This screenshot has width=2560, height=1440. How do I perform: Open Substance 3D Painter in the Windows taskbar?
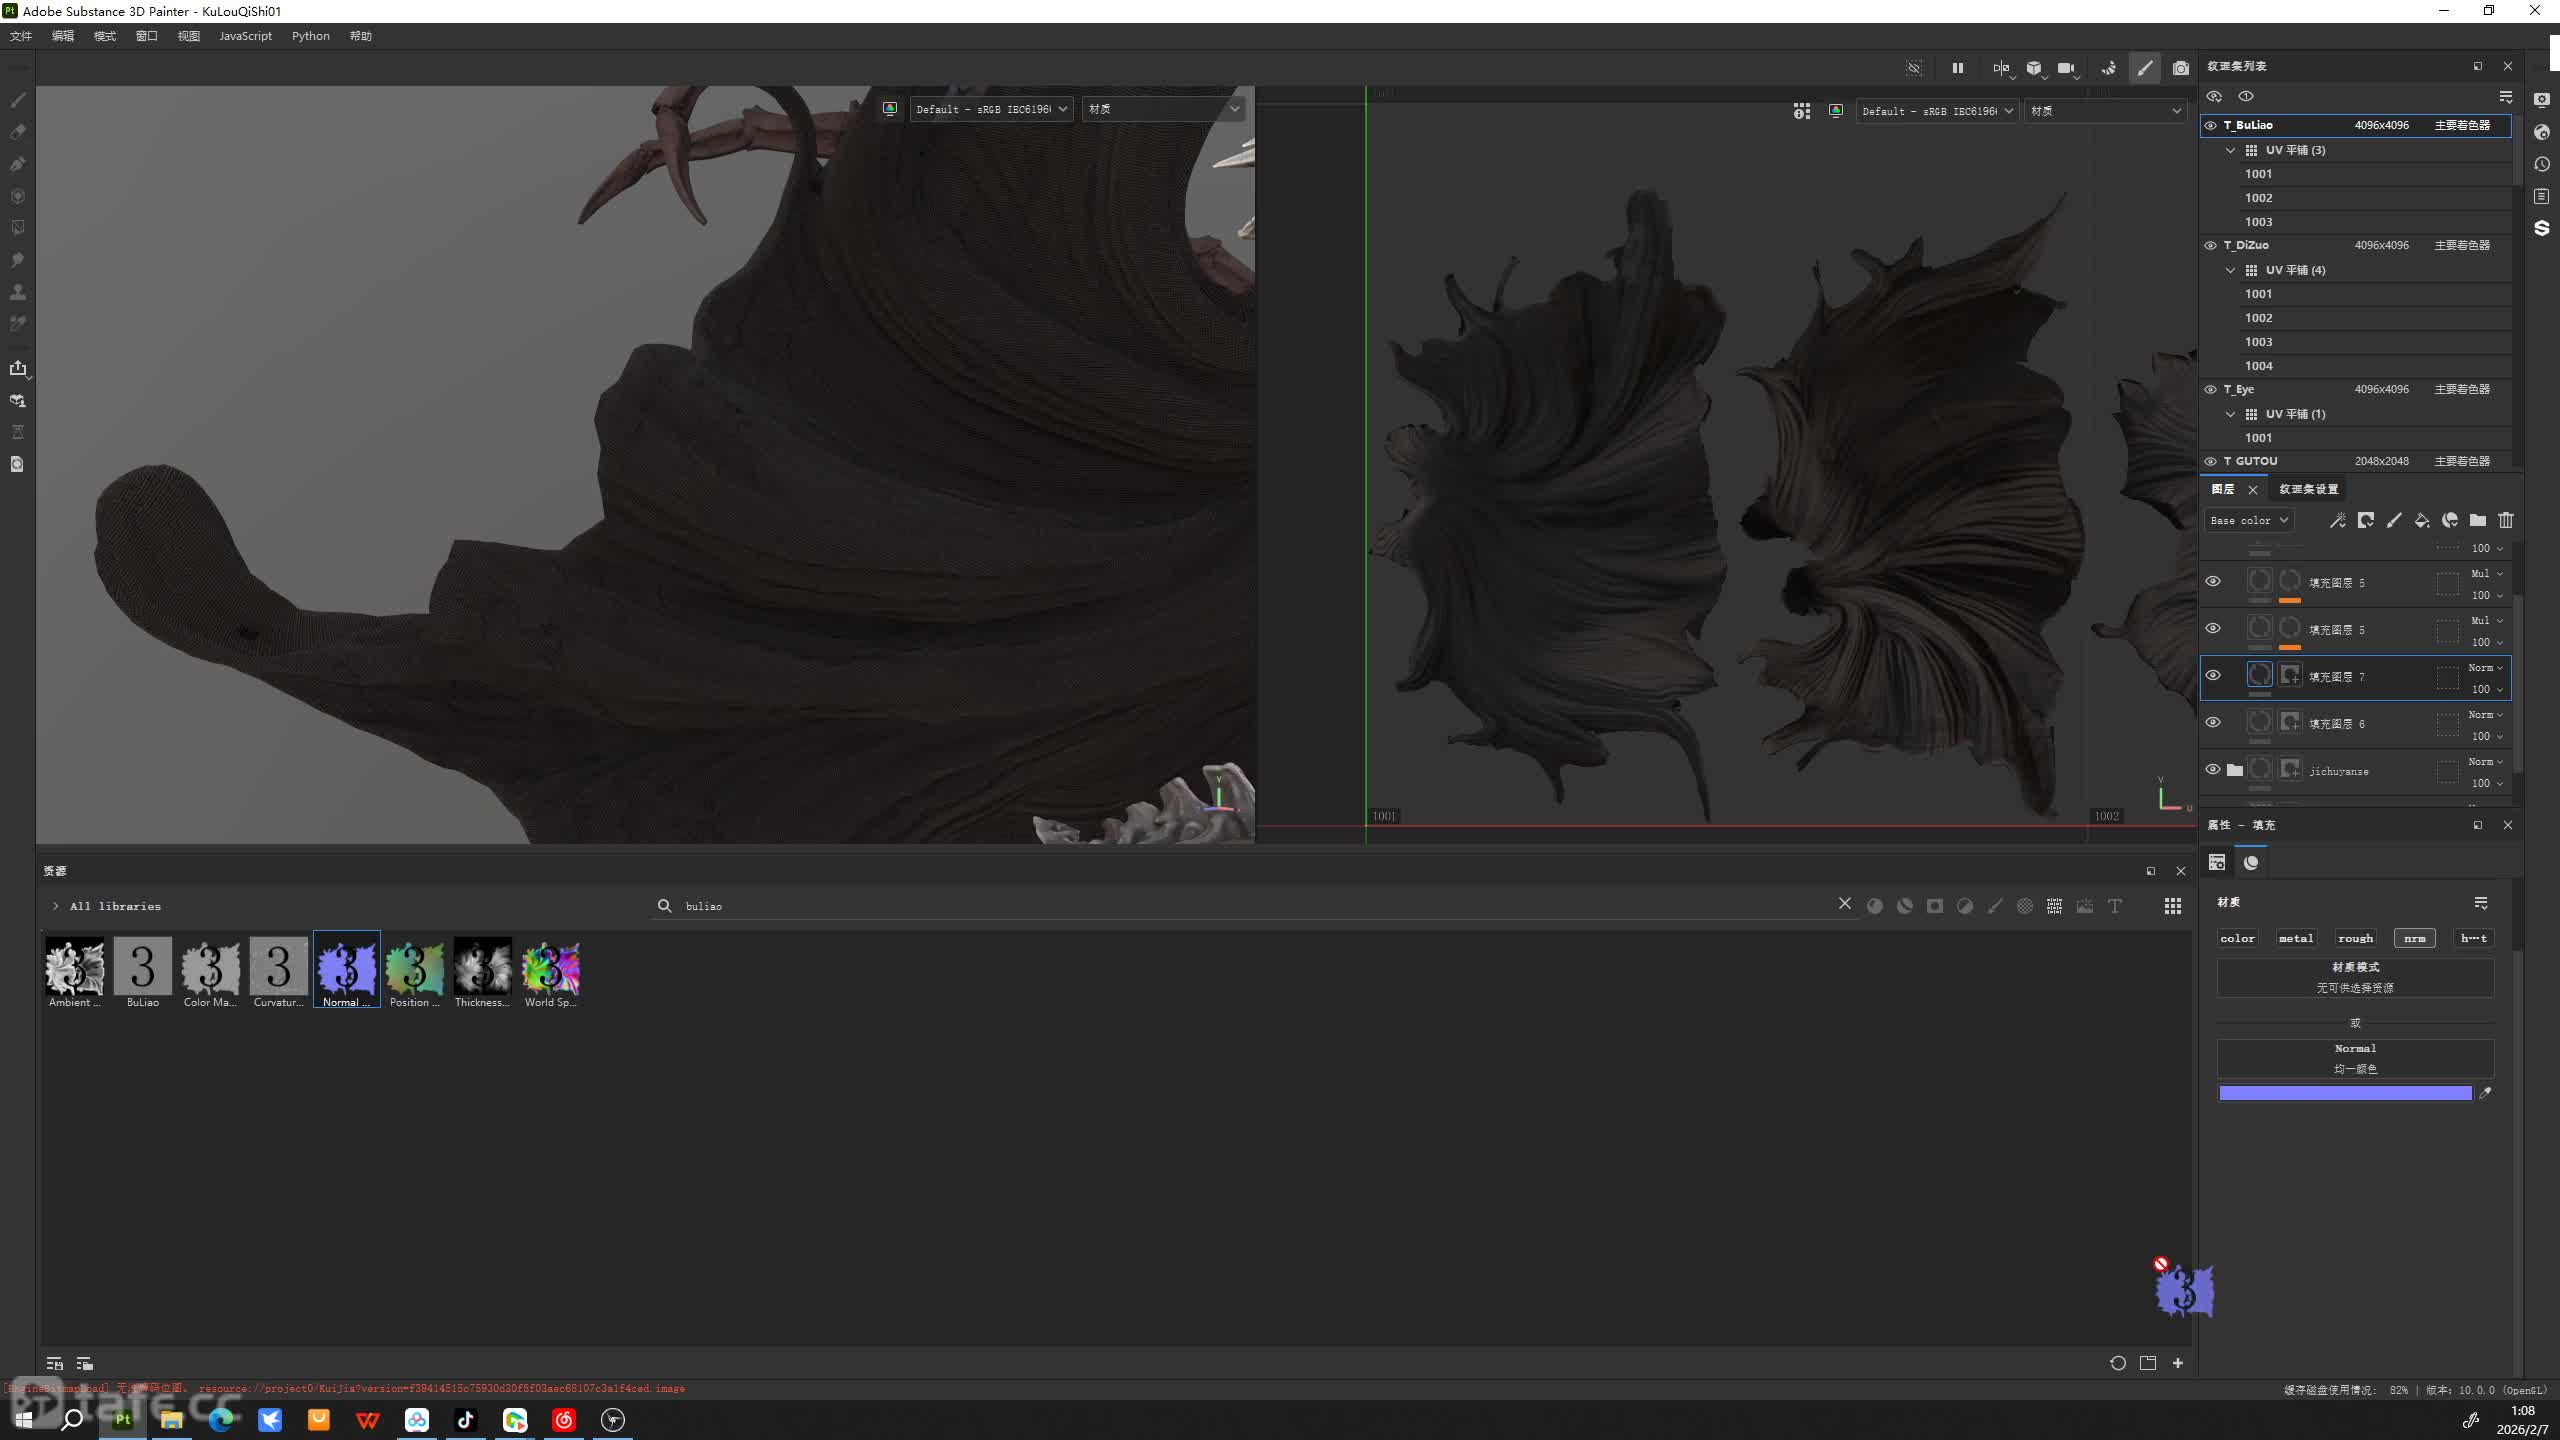(122, 1419)
